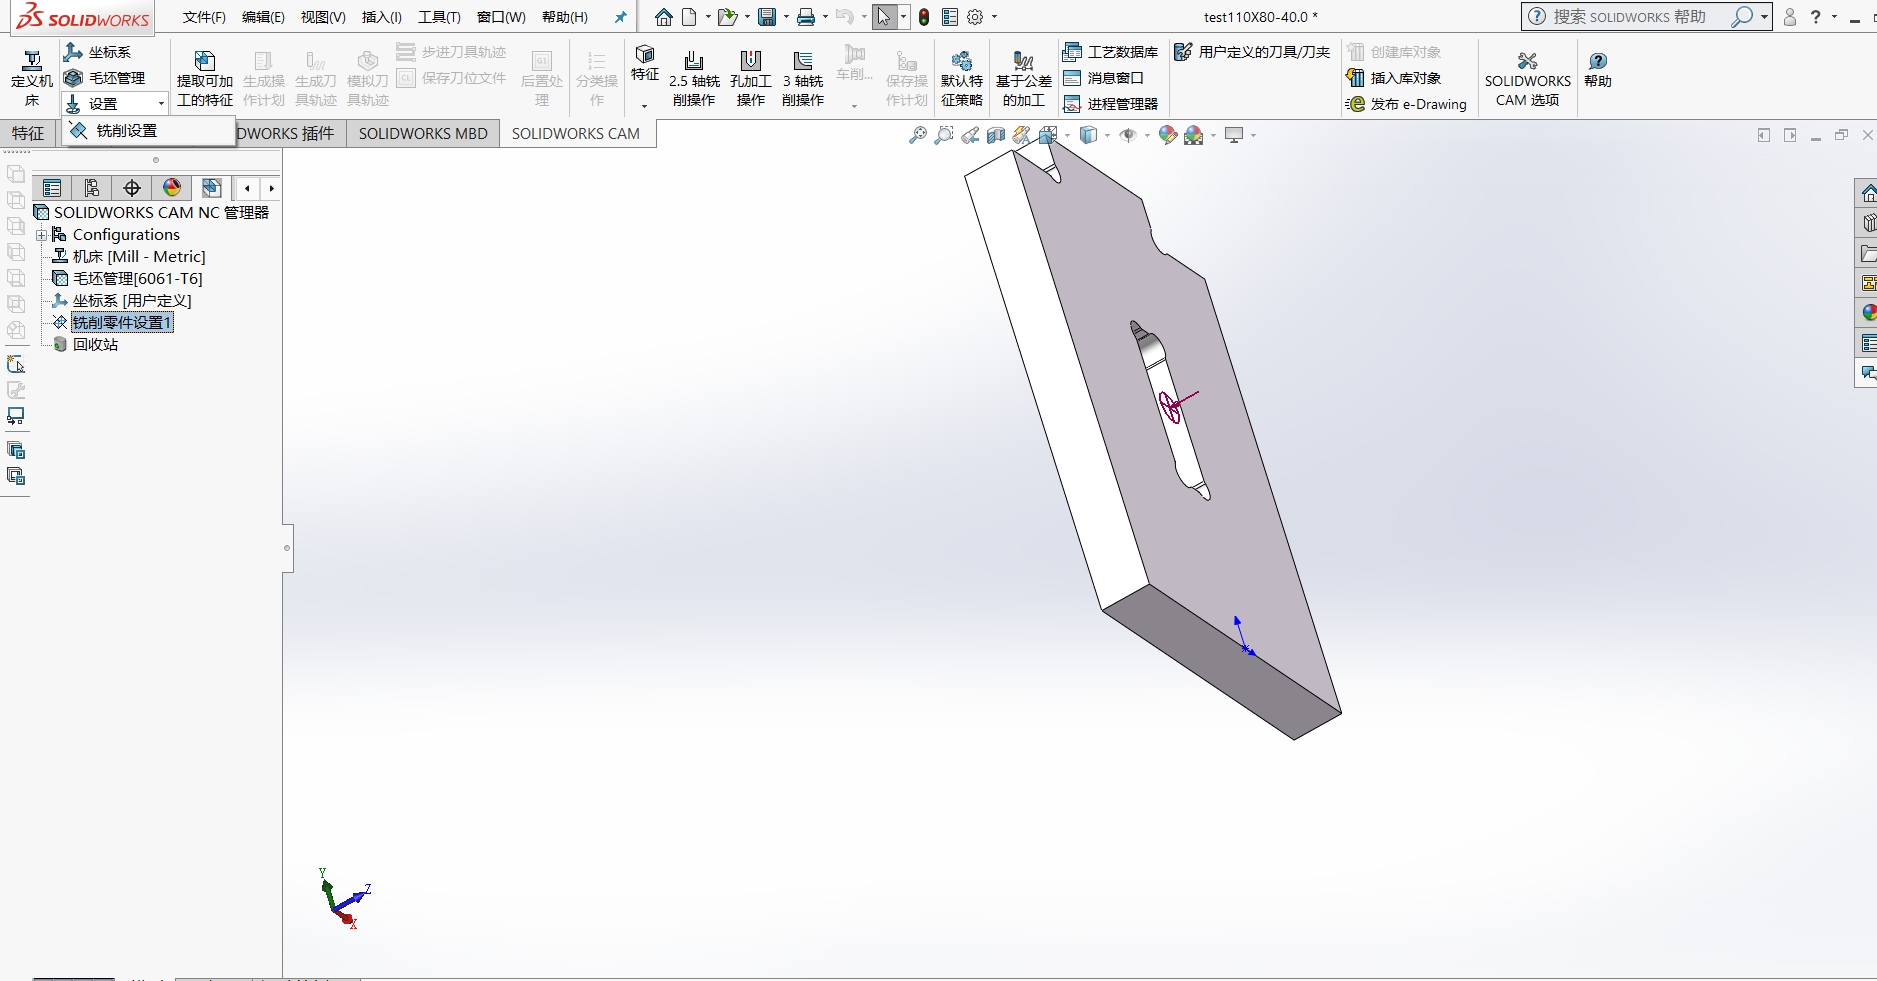Switch to the SOLIDWORKS CAM tab
The height and width of the screenshot is (981, 1877).
pyautogui.click(x=576, y=134)
